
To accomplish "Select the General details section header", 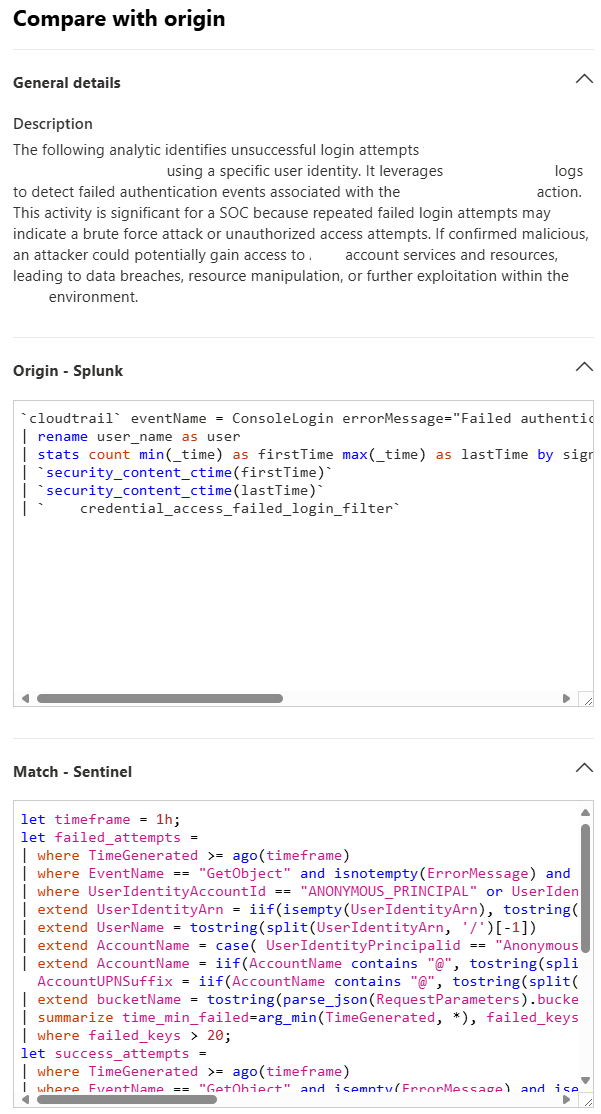I will coord(66,82).
